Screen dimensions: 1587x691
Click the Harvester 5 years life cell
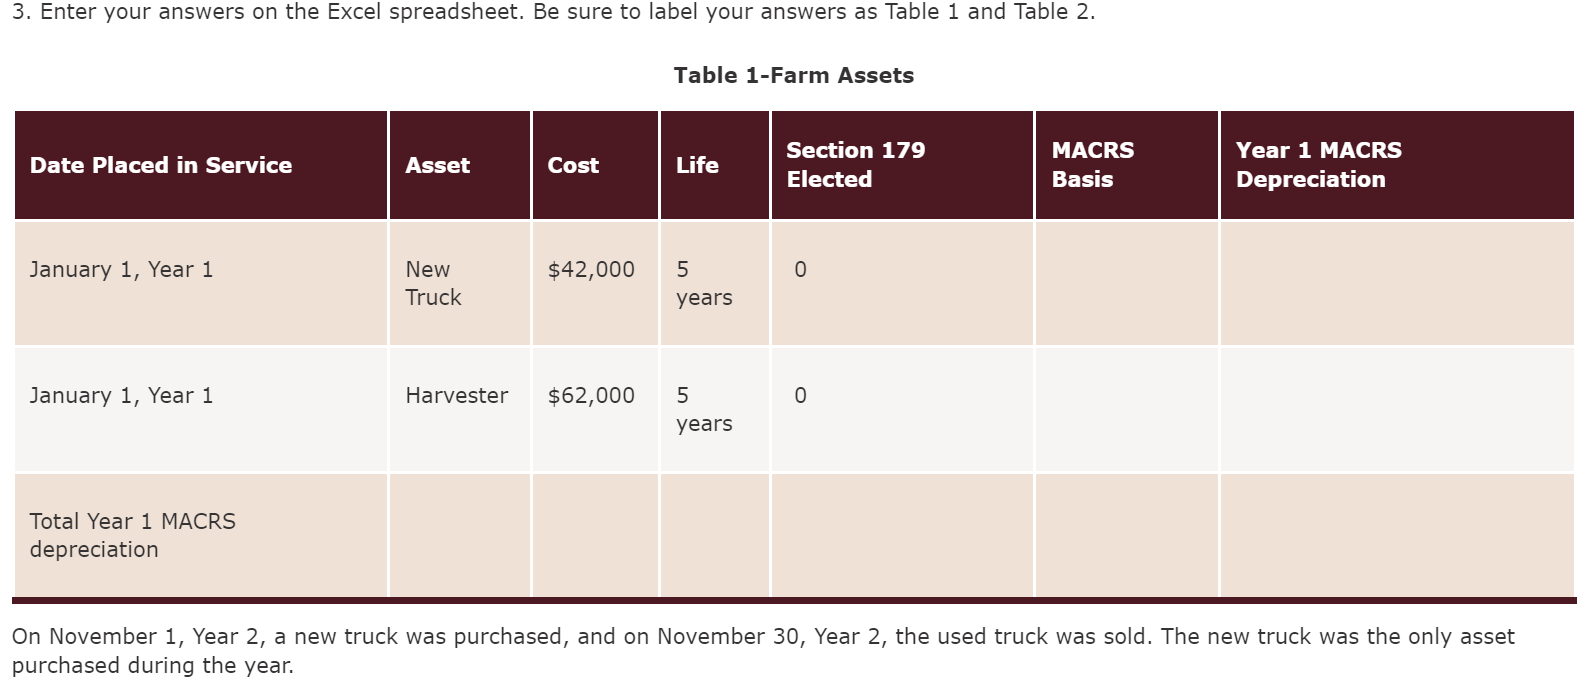point(715,410)
